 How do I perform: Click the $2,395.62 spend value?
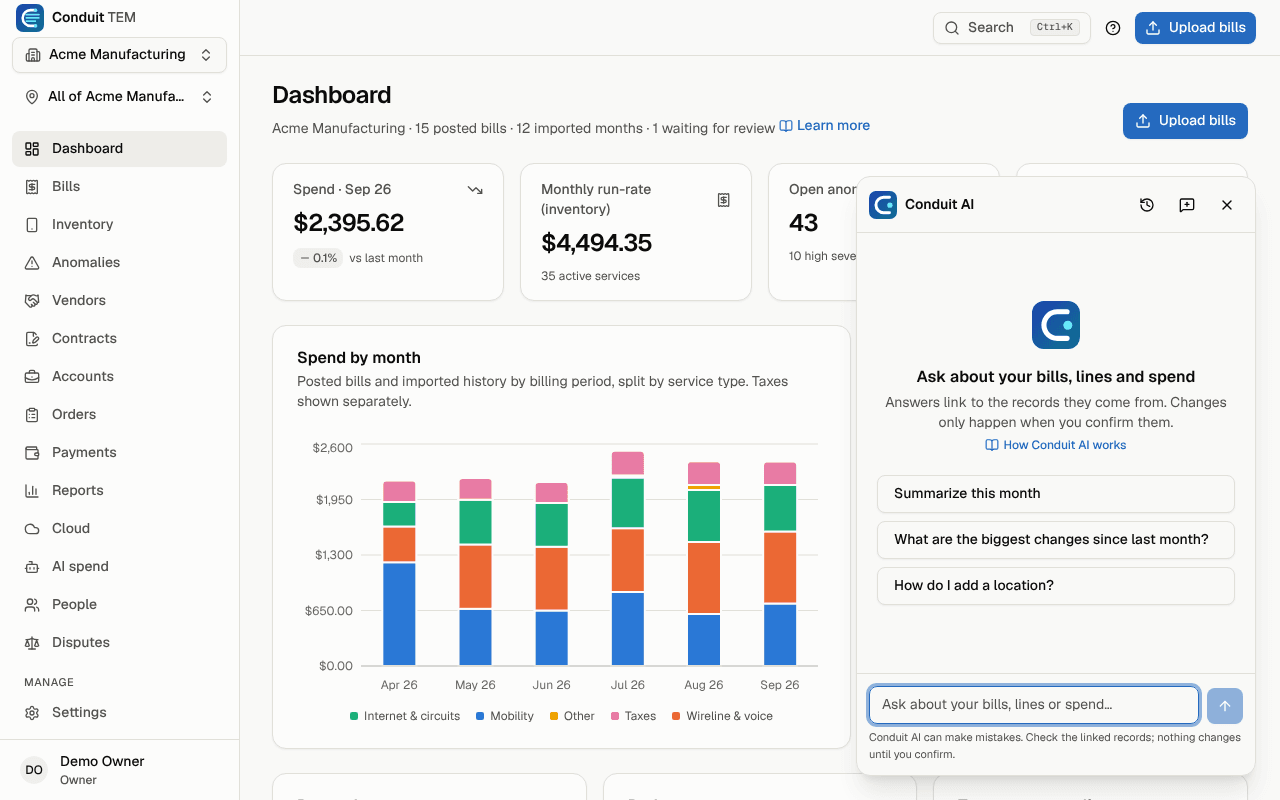point(349,223)
